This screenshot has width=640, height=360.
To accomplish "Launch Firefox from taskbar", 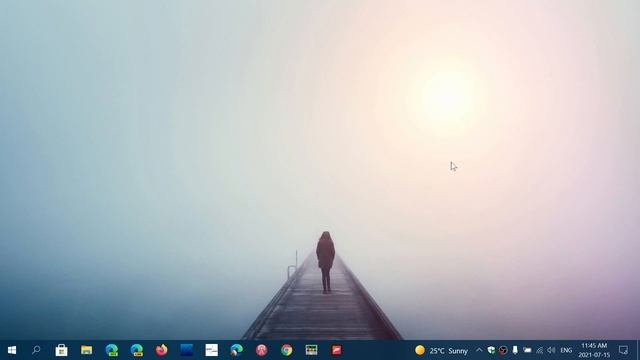I will 162,350.
